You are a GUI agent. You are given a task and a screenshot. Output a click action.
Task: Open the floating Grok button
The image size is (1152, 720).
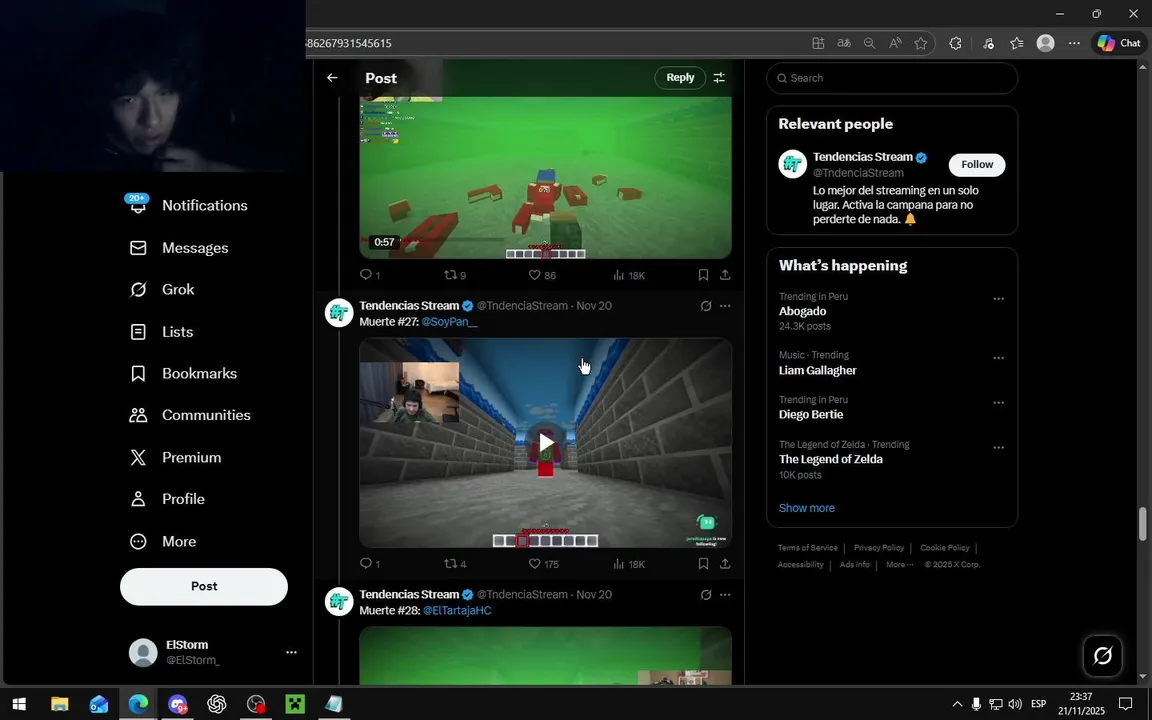(1102, 655)
